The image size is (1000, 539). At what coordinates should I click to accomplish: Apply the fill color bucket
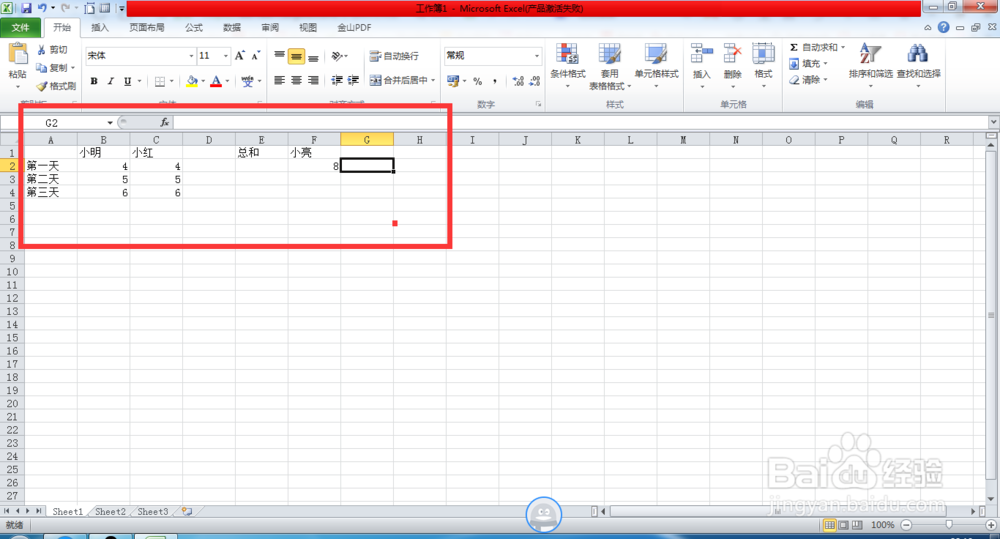(x=192, y=81)
